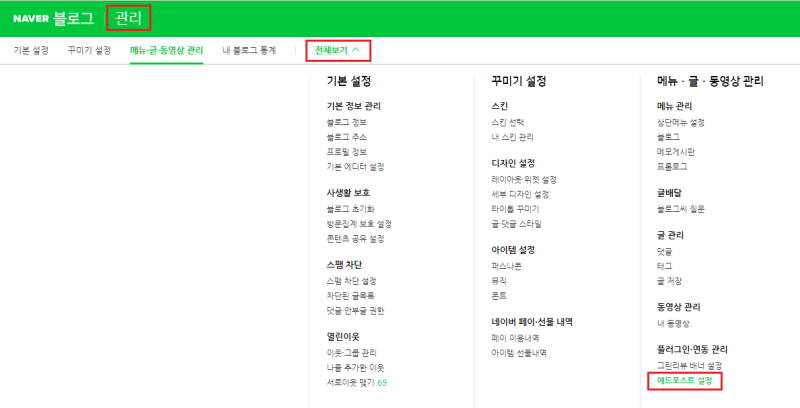Click the 블로그 logo text
This screenshot has height=408, width=800.
pos(73,18)
